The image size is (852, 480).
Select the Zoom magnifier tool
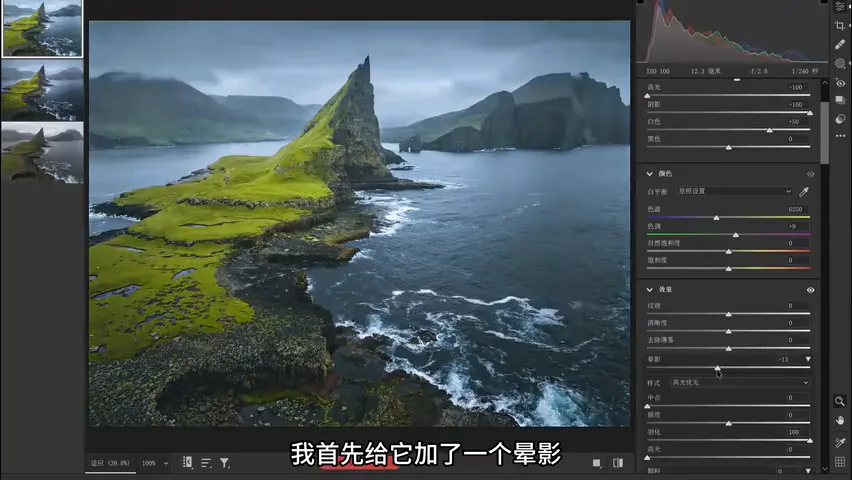tap(840, 401)
